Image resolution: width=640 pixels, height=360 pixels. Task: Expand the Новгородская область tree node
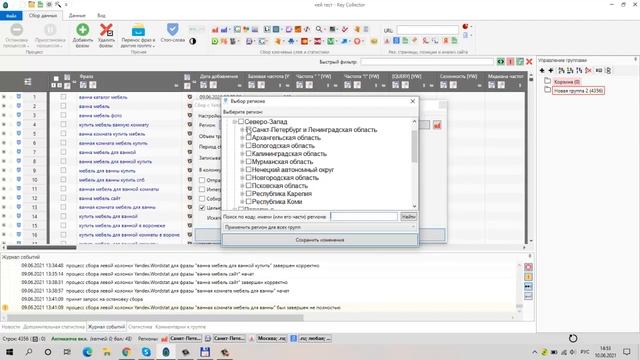pyautogui.click(x=242, y=178)
